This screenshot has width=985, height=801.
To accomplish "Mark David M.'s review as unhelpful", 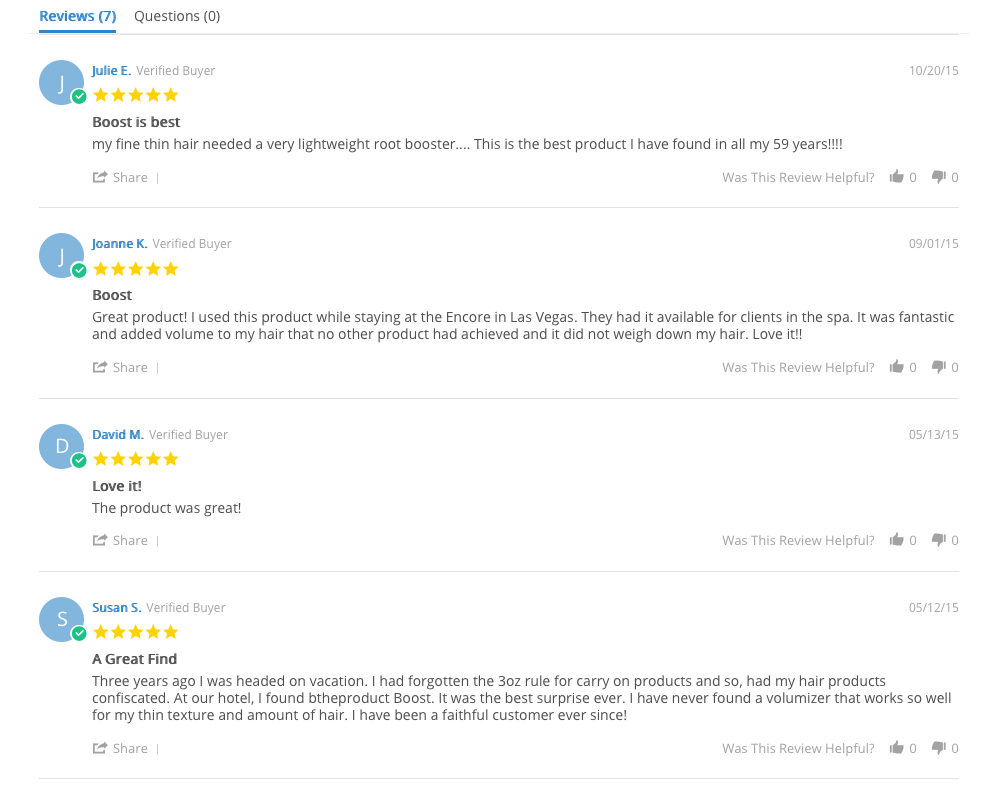I will pyautogui.click(x=938, y=540).
